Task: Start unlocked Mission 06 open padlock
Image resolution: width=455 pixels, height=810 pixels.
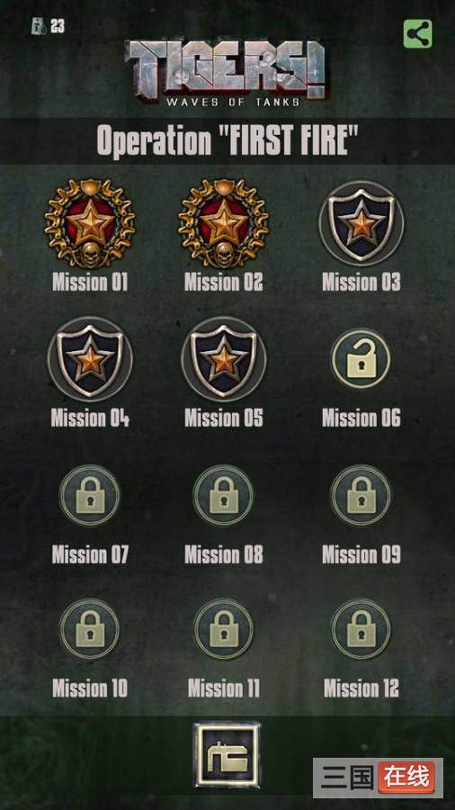Action: [361, 359]
